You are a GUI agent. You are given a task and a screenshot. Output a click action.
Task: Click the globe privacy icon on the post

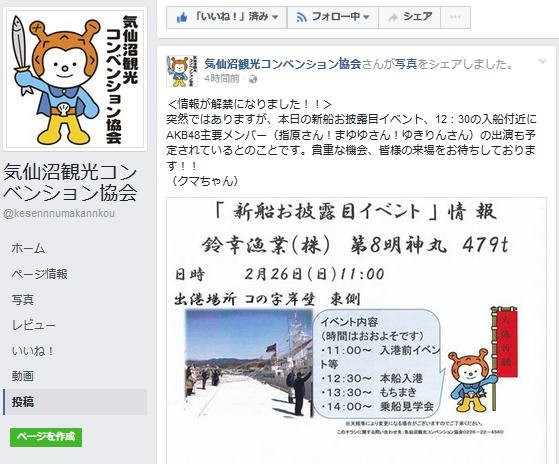point(253,79)
